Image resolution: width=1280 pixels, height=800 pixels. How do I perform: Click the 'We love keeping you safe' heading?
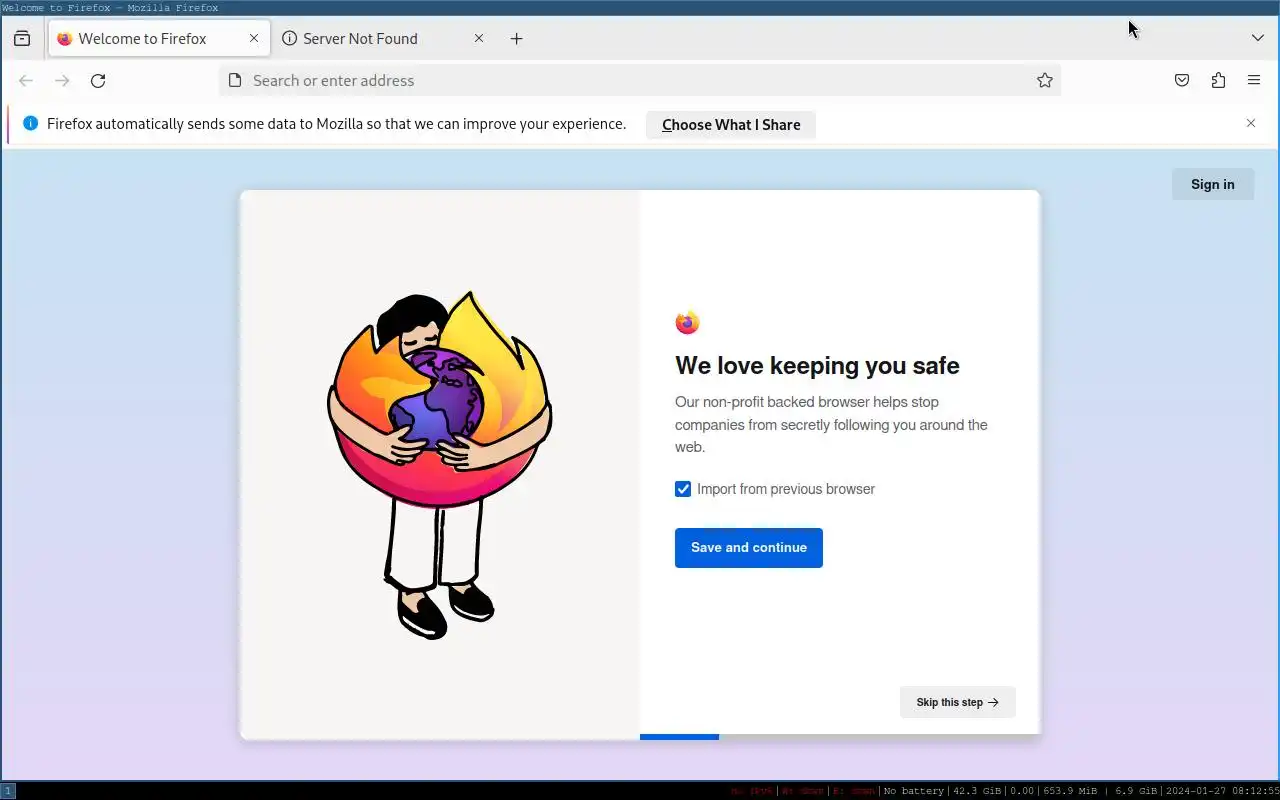click(x=817, y=366)
